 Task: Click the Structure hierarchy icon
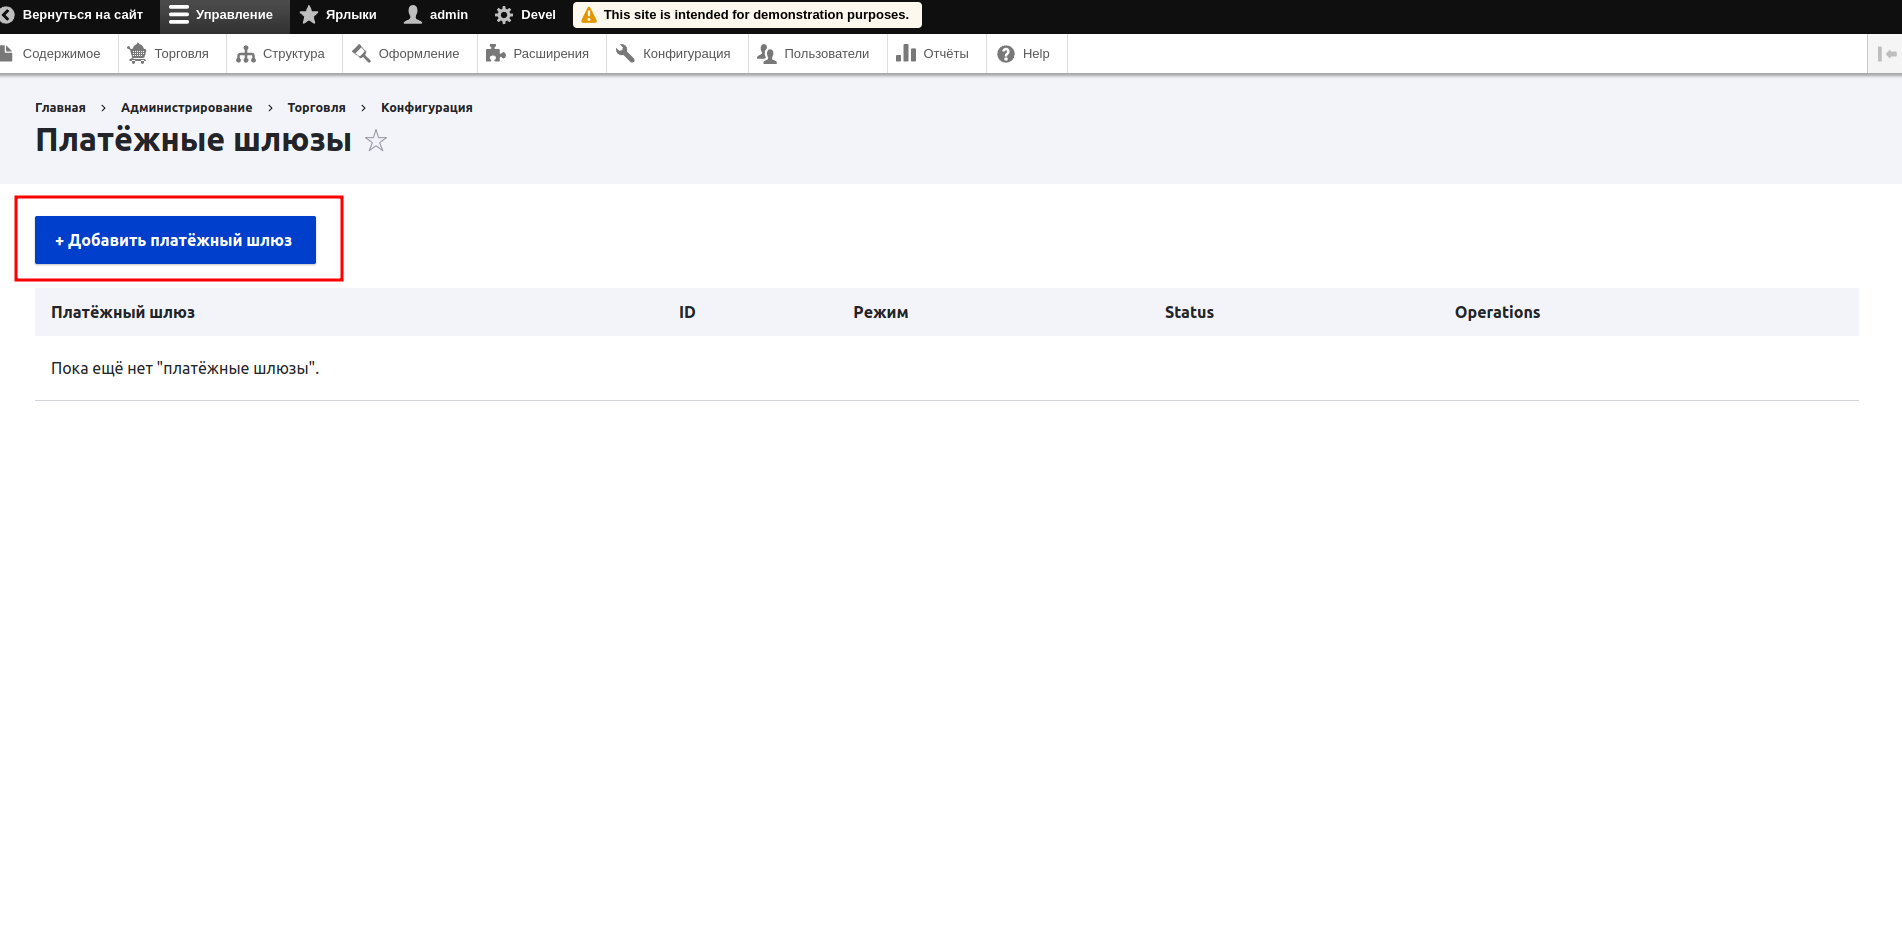pos(246,54)
